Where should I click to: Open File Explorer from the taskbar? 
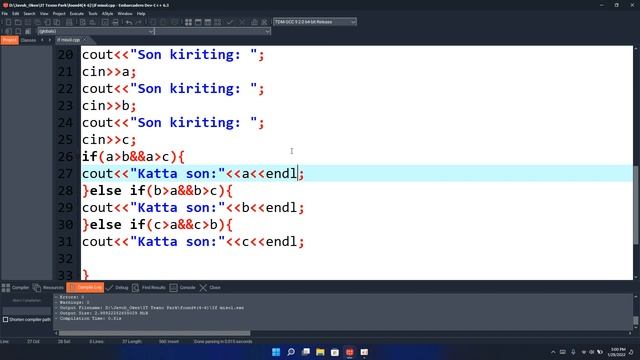(x=320, y=352)
